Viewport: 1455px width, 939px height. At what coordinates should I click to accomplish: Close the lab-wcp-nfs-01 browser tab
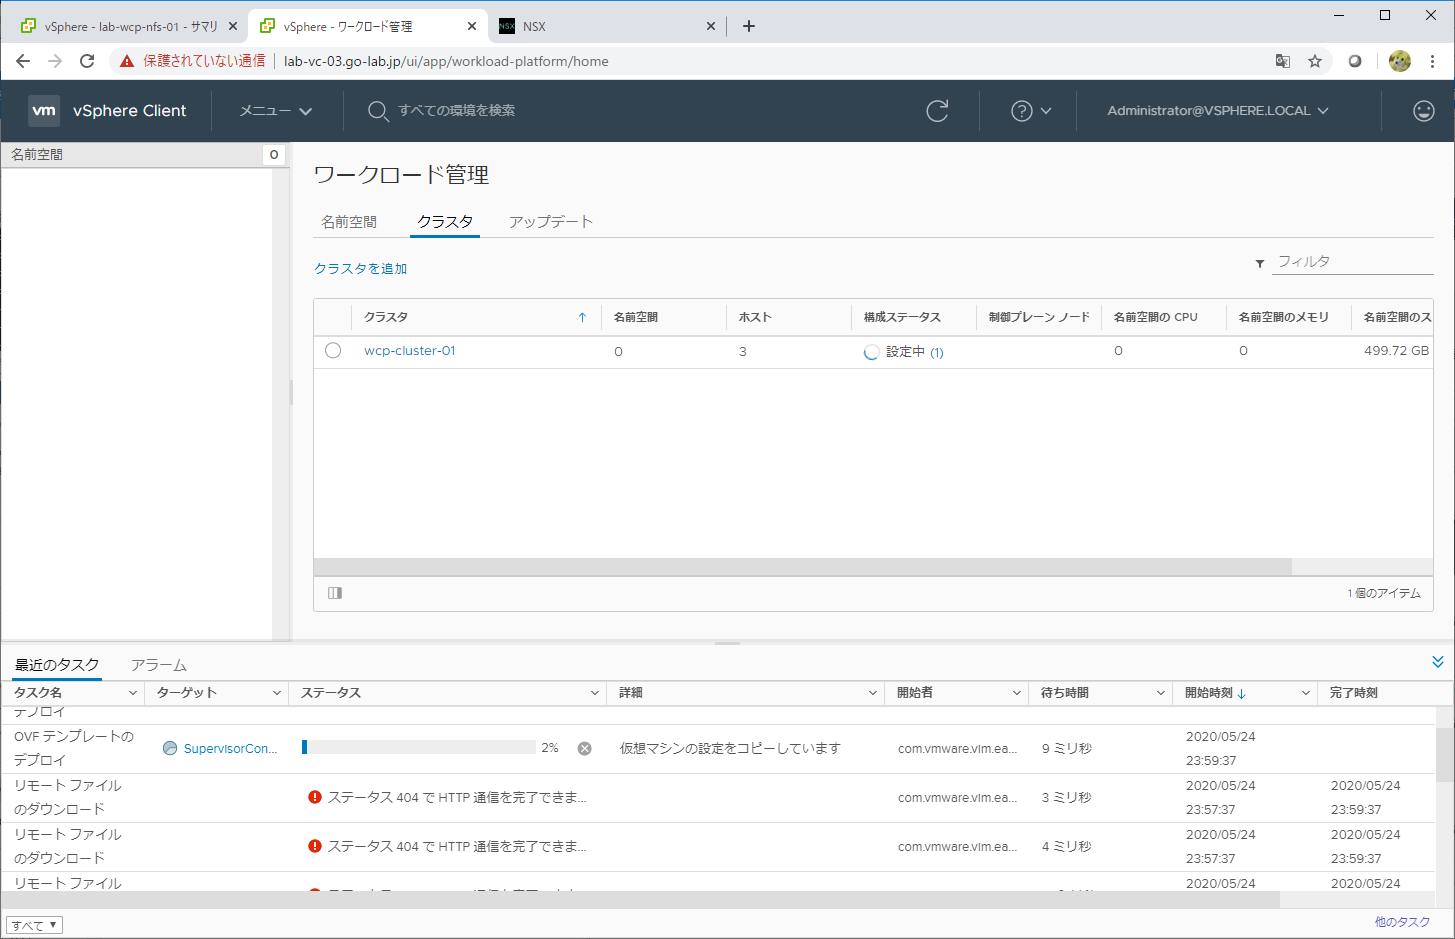[233, 26]
